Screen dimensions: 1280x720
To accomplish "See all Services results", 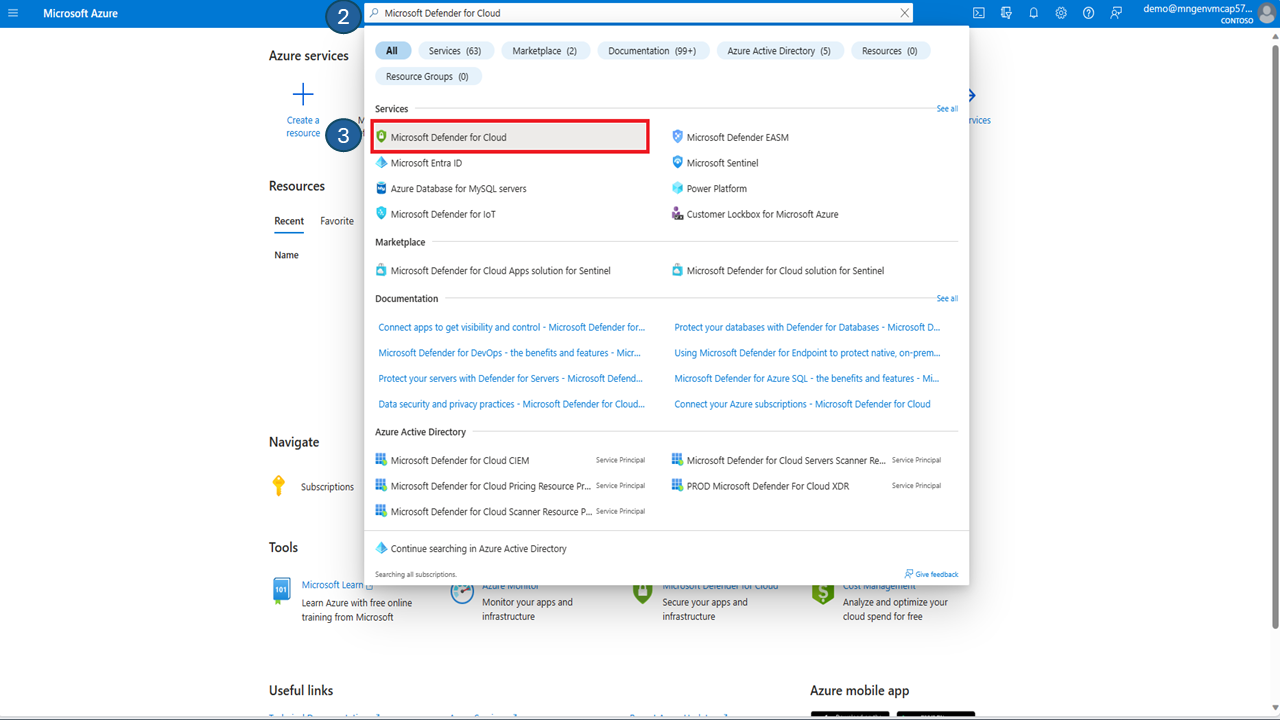I will click(947, 109).
